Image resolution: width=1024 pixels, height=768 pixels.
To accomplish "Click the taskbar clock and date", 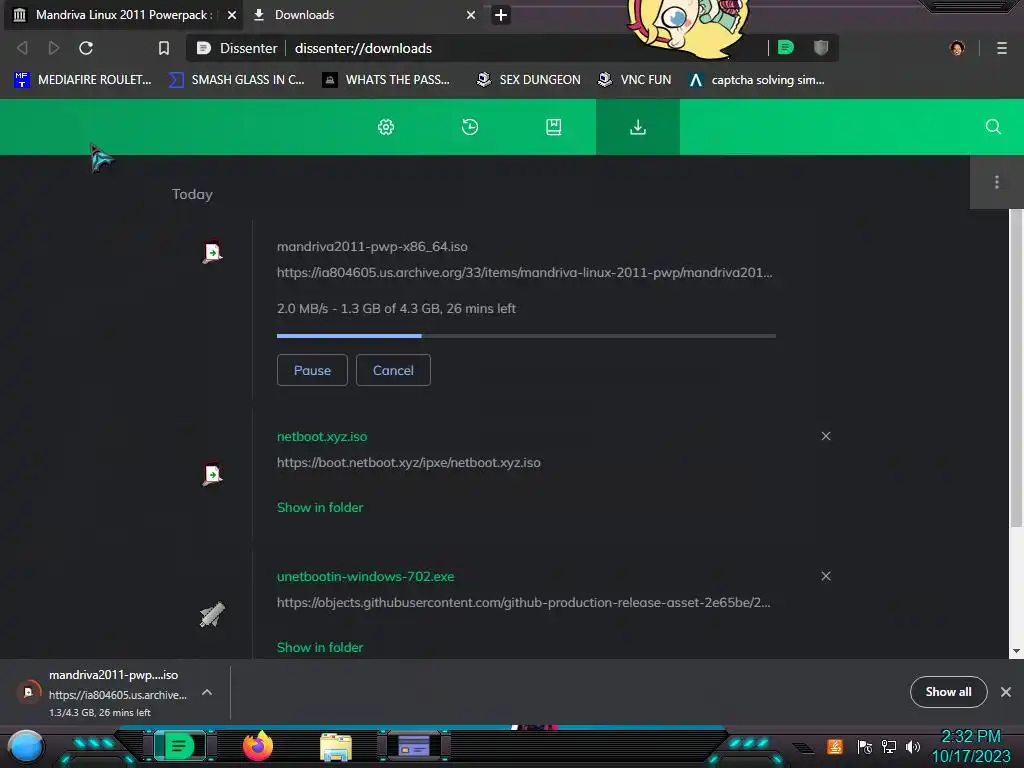I will point(970,746).
